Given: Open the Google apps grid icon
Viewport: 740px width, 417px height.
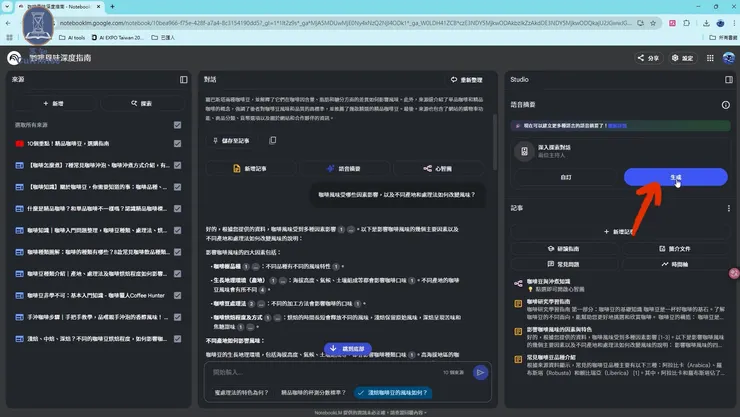Looking at the screenshot, I should pos(710,58).
